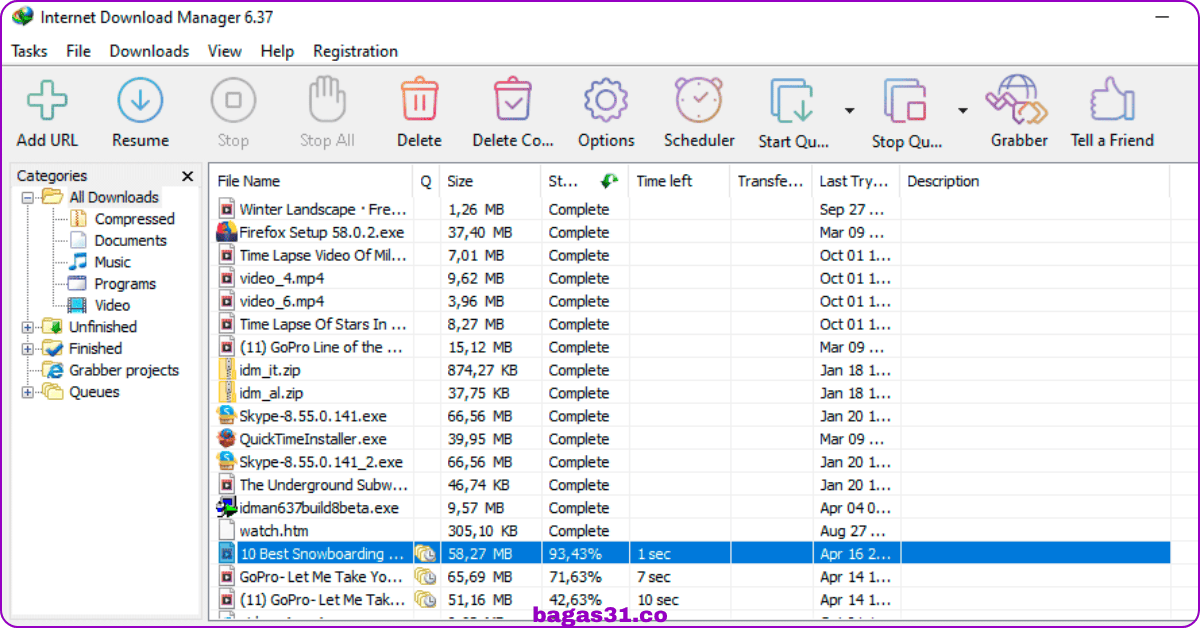
Task: Select the Video category in sidebar
Action: tap(112, 305)
